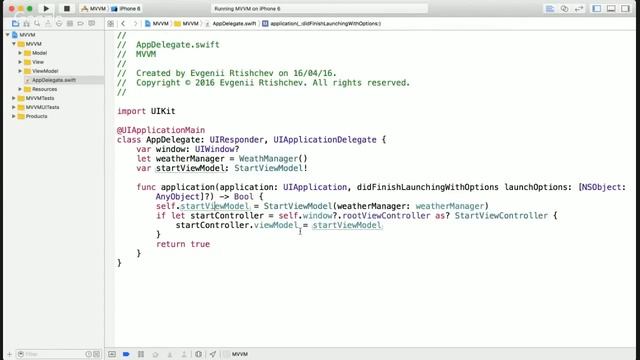Image resolution: width=640 pixels, height=360 pixels.
Task: Open the Find navigator
Action: point(37,24)
